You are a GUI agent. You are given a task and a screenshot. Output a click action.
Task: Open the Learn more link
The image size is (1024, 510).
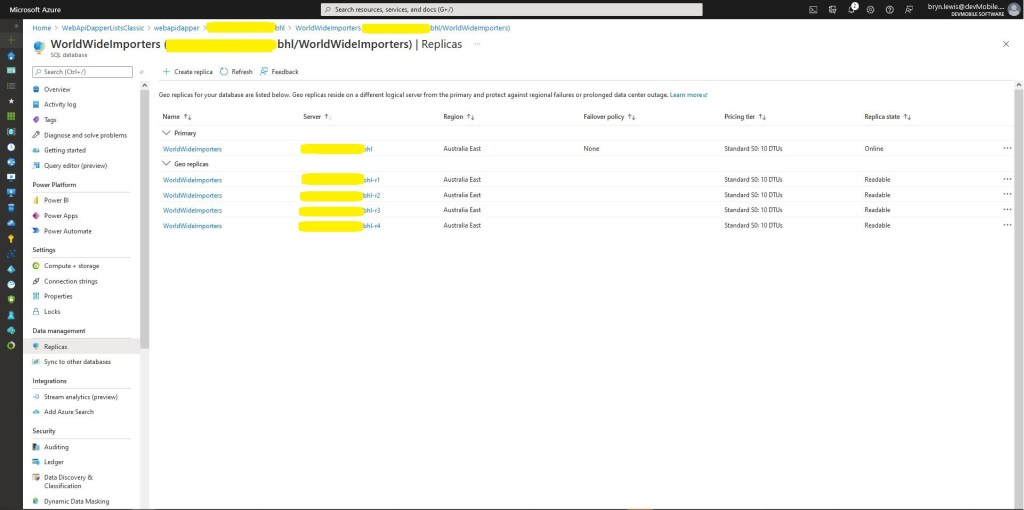coord(688,95)
